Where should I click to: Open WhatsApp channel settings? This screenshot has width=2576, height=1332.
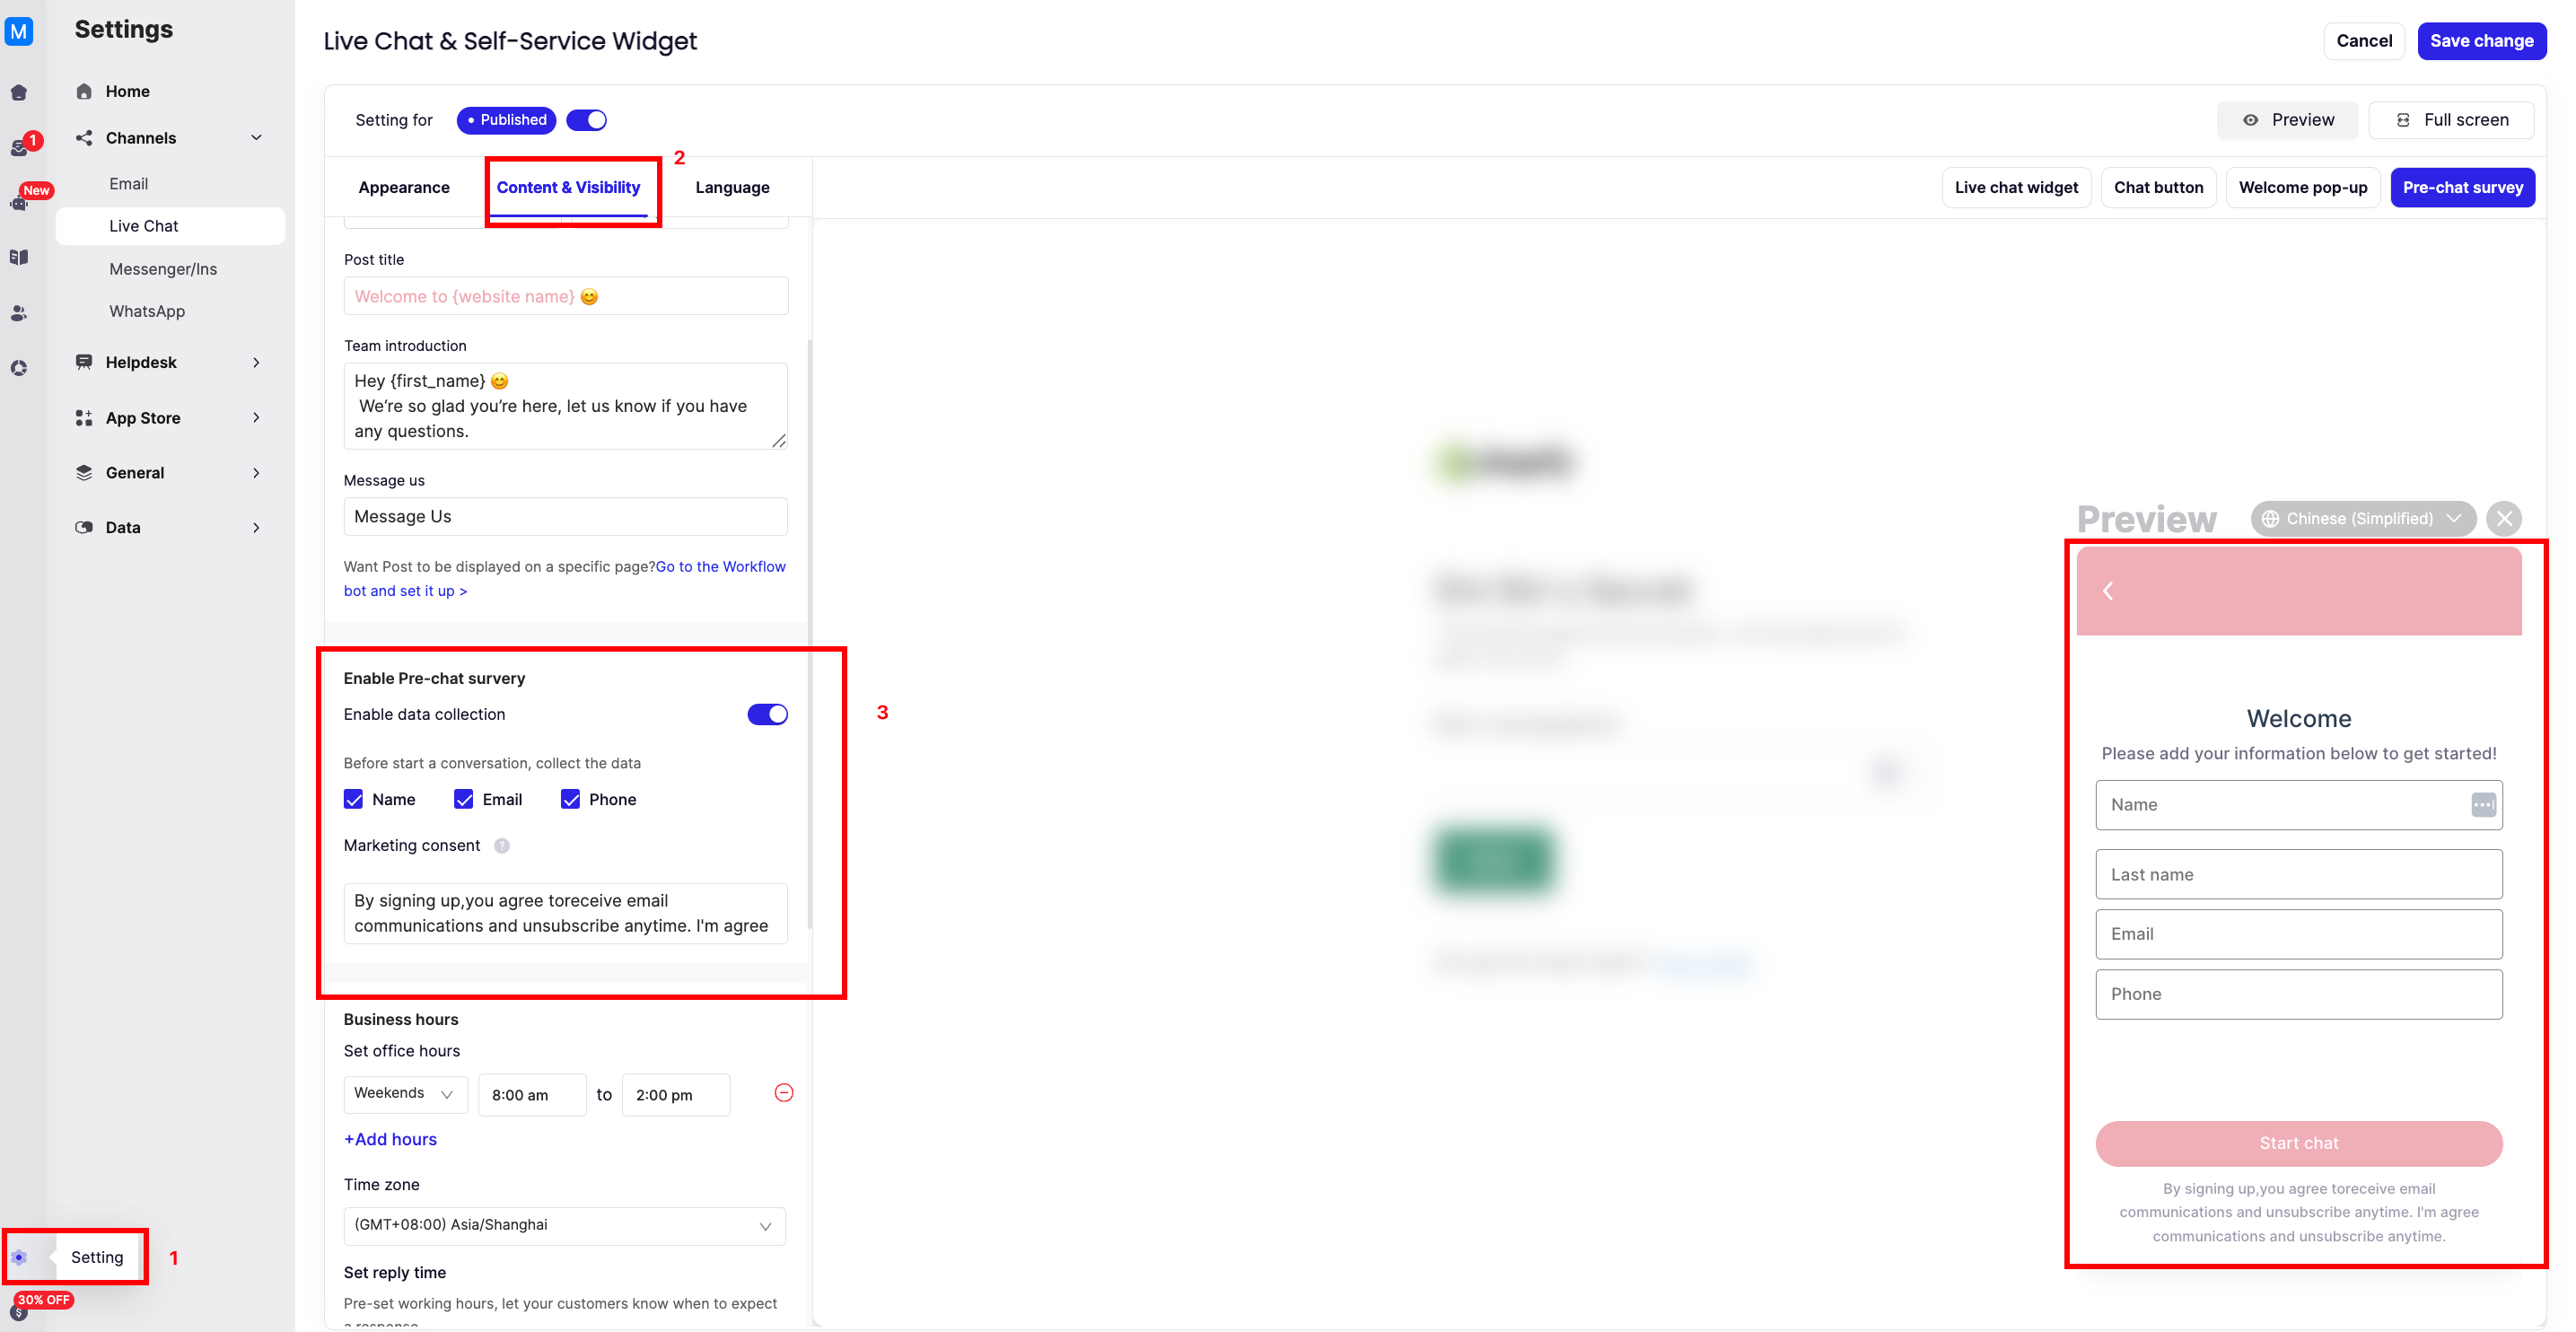click(x=147, y=311)
